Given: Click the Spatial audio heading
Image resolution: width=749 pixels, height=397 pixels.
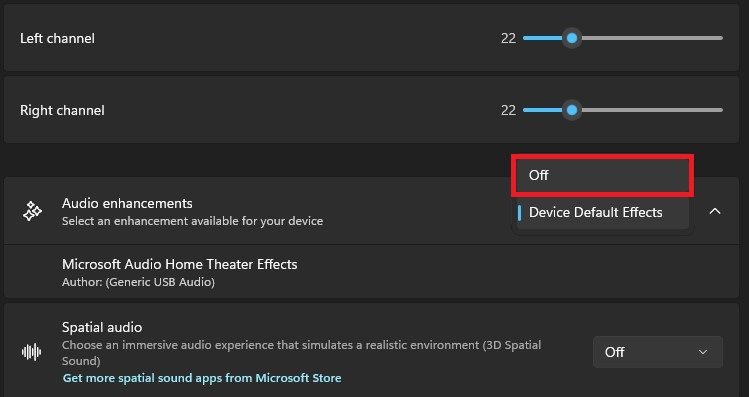Looking at the screenshot, I should coord(102,327).
